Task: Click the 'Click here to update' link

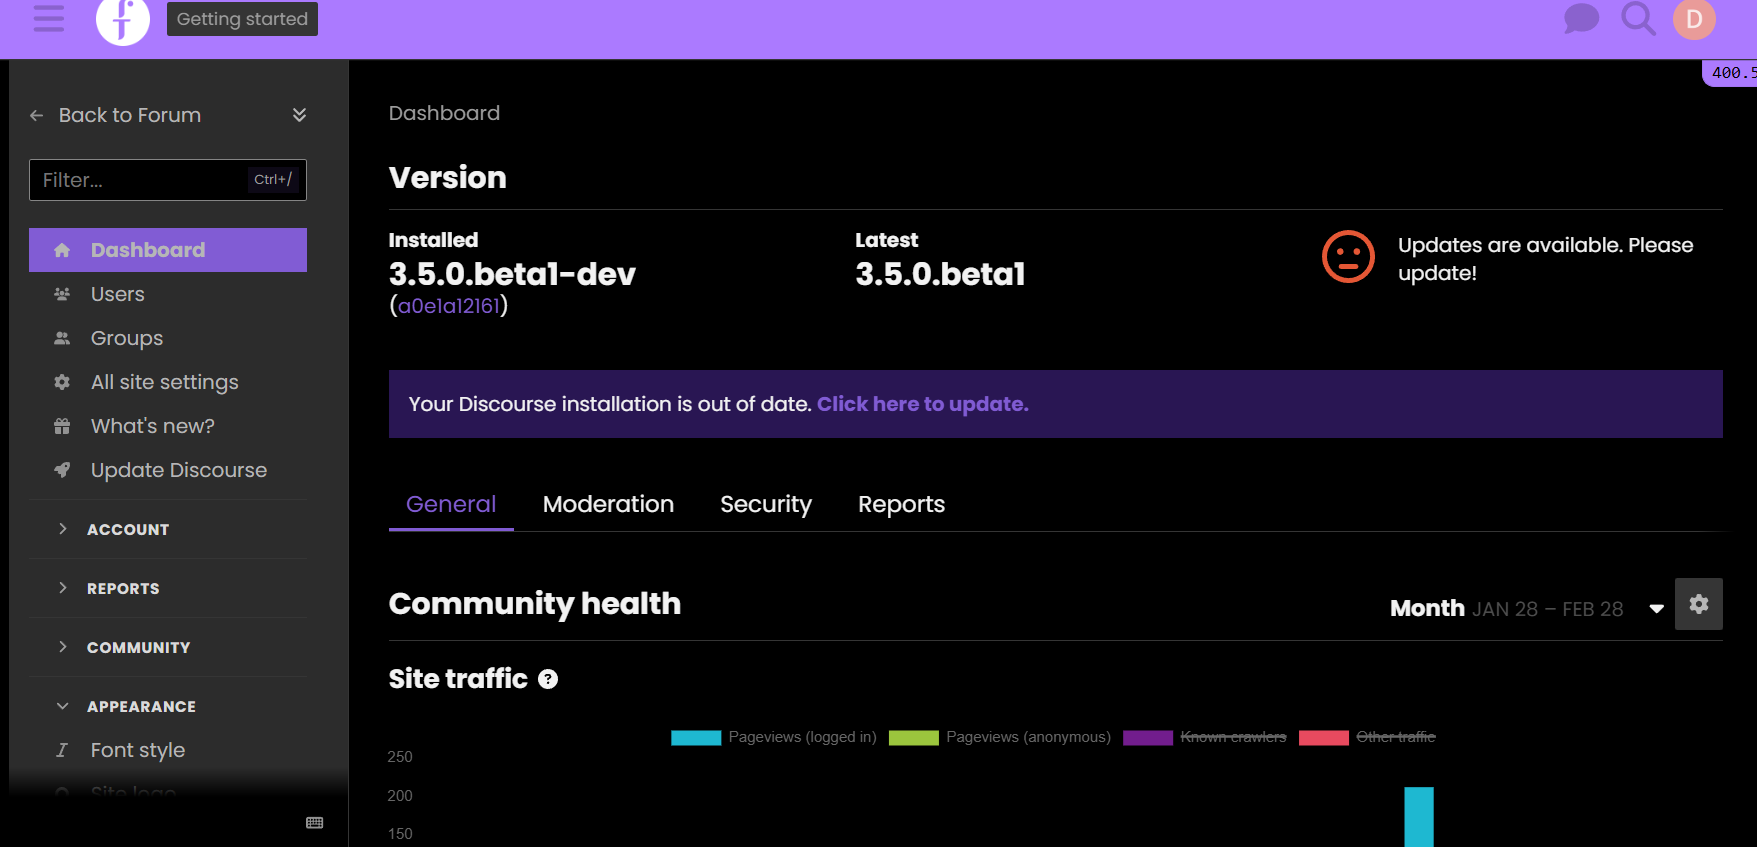Action: (922, 404)
